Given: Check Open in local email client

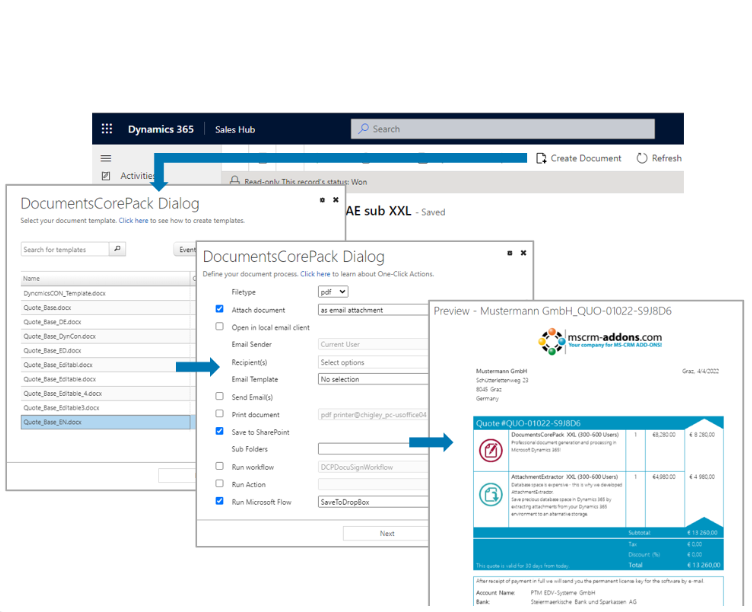Looking at the screenshot, I should coord(220,326).
